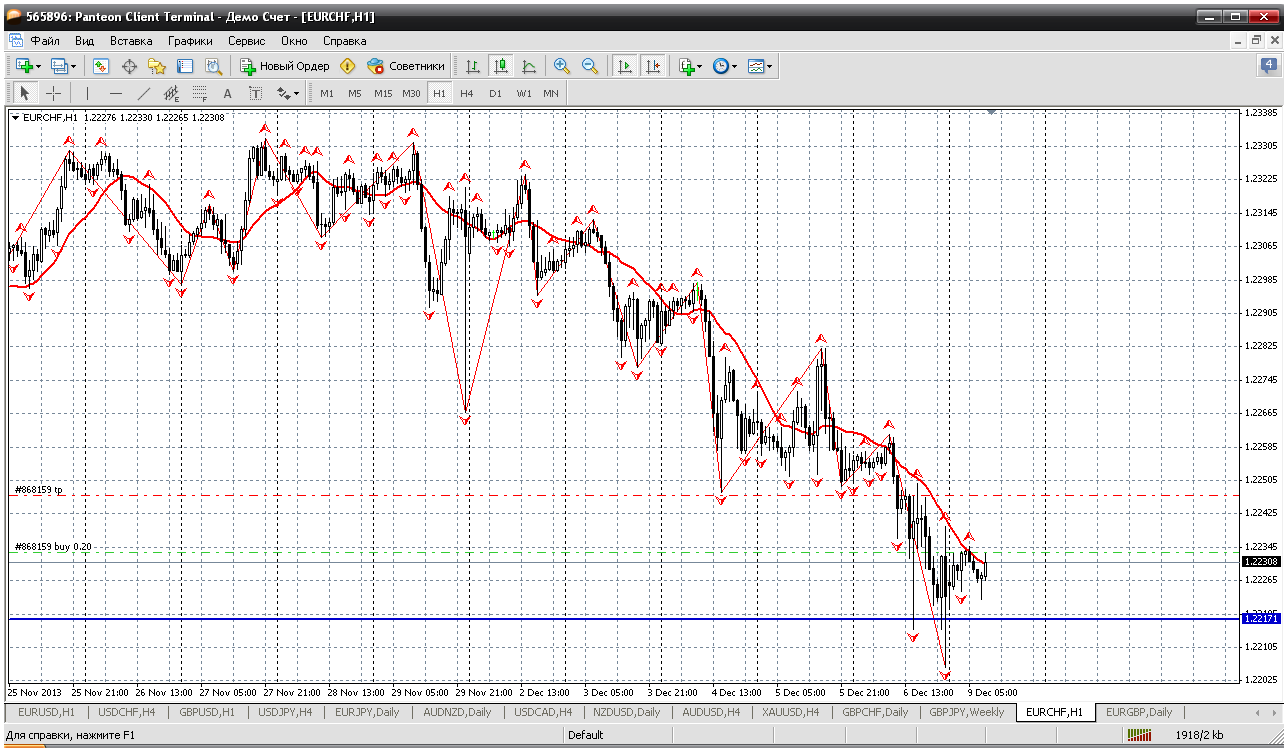The image size is (1288, 748).
Task: Select the Fibonacci retracement tool
Action: tap(199, 93)
